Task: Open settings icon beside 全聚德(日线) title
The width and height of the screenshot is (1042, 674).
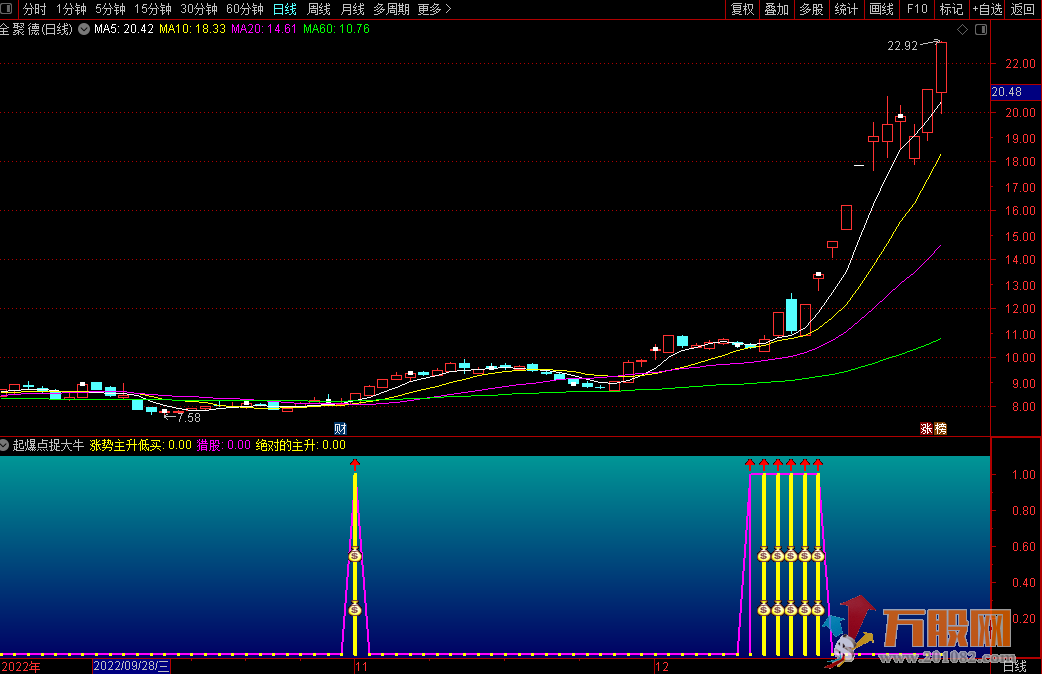Action: [82, 29]
